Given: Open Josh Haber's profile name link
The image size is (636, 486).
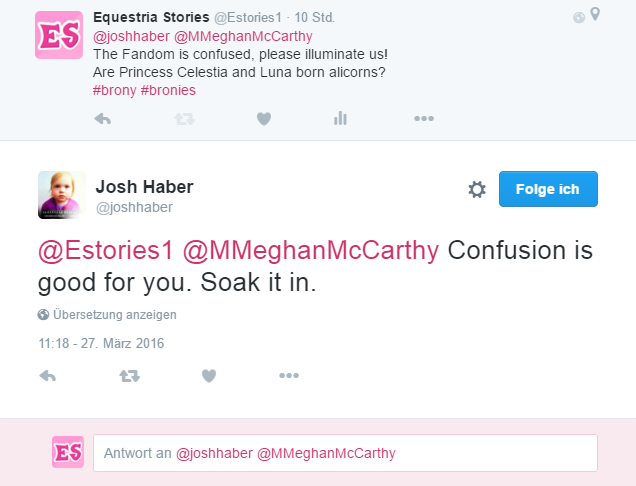Looking at the screenshot, I should 144,187.
